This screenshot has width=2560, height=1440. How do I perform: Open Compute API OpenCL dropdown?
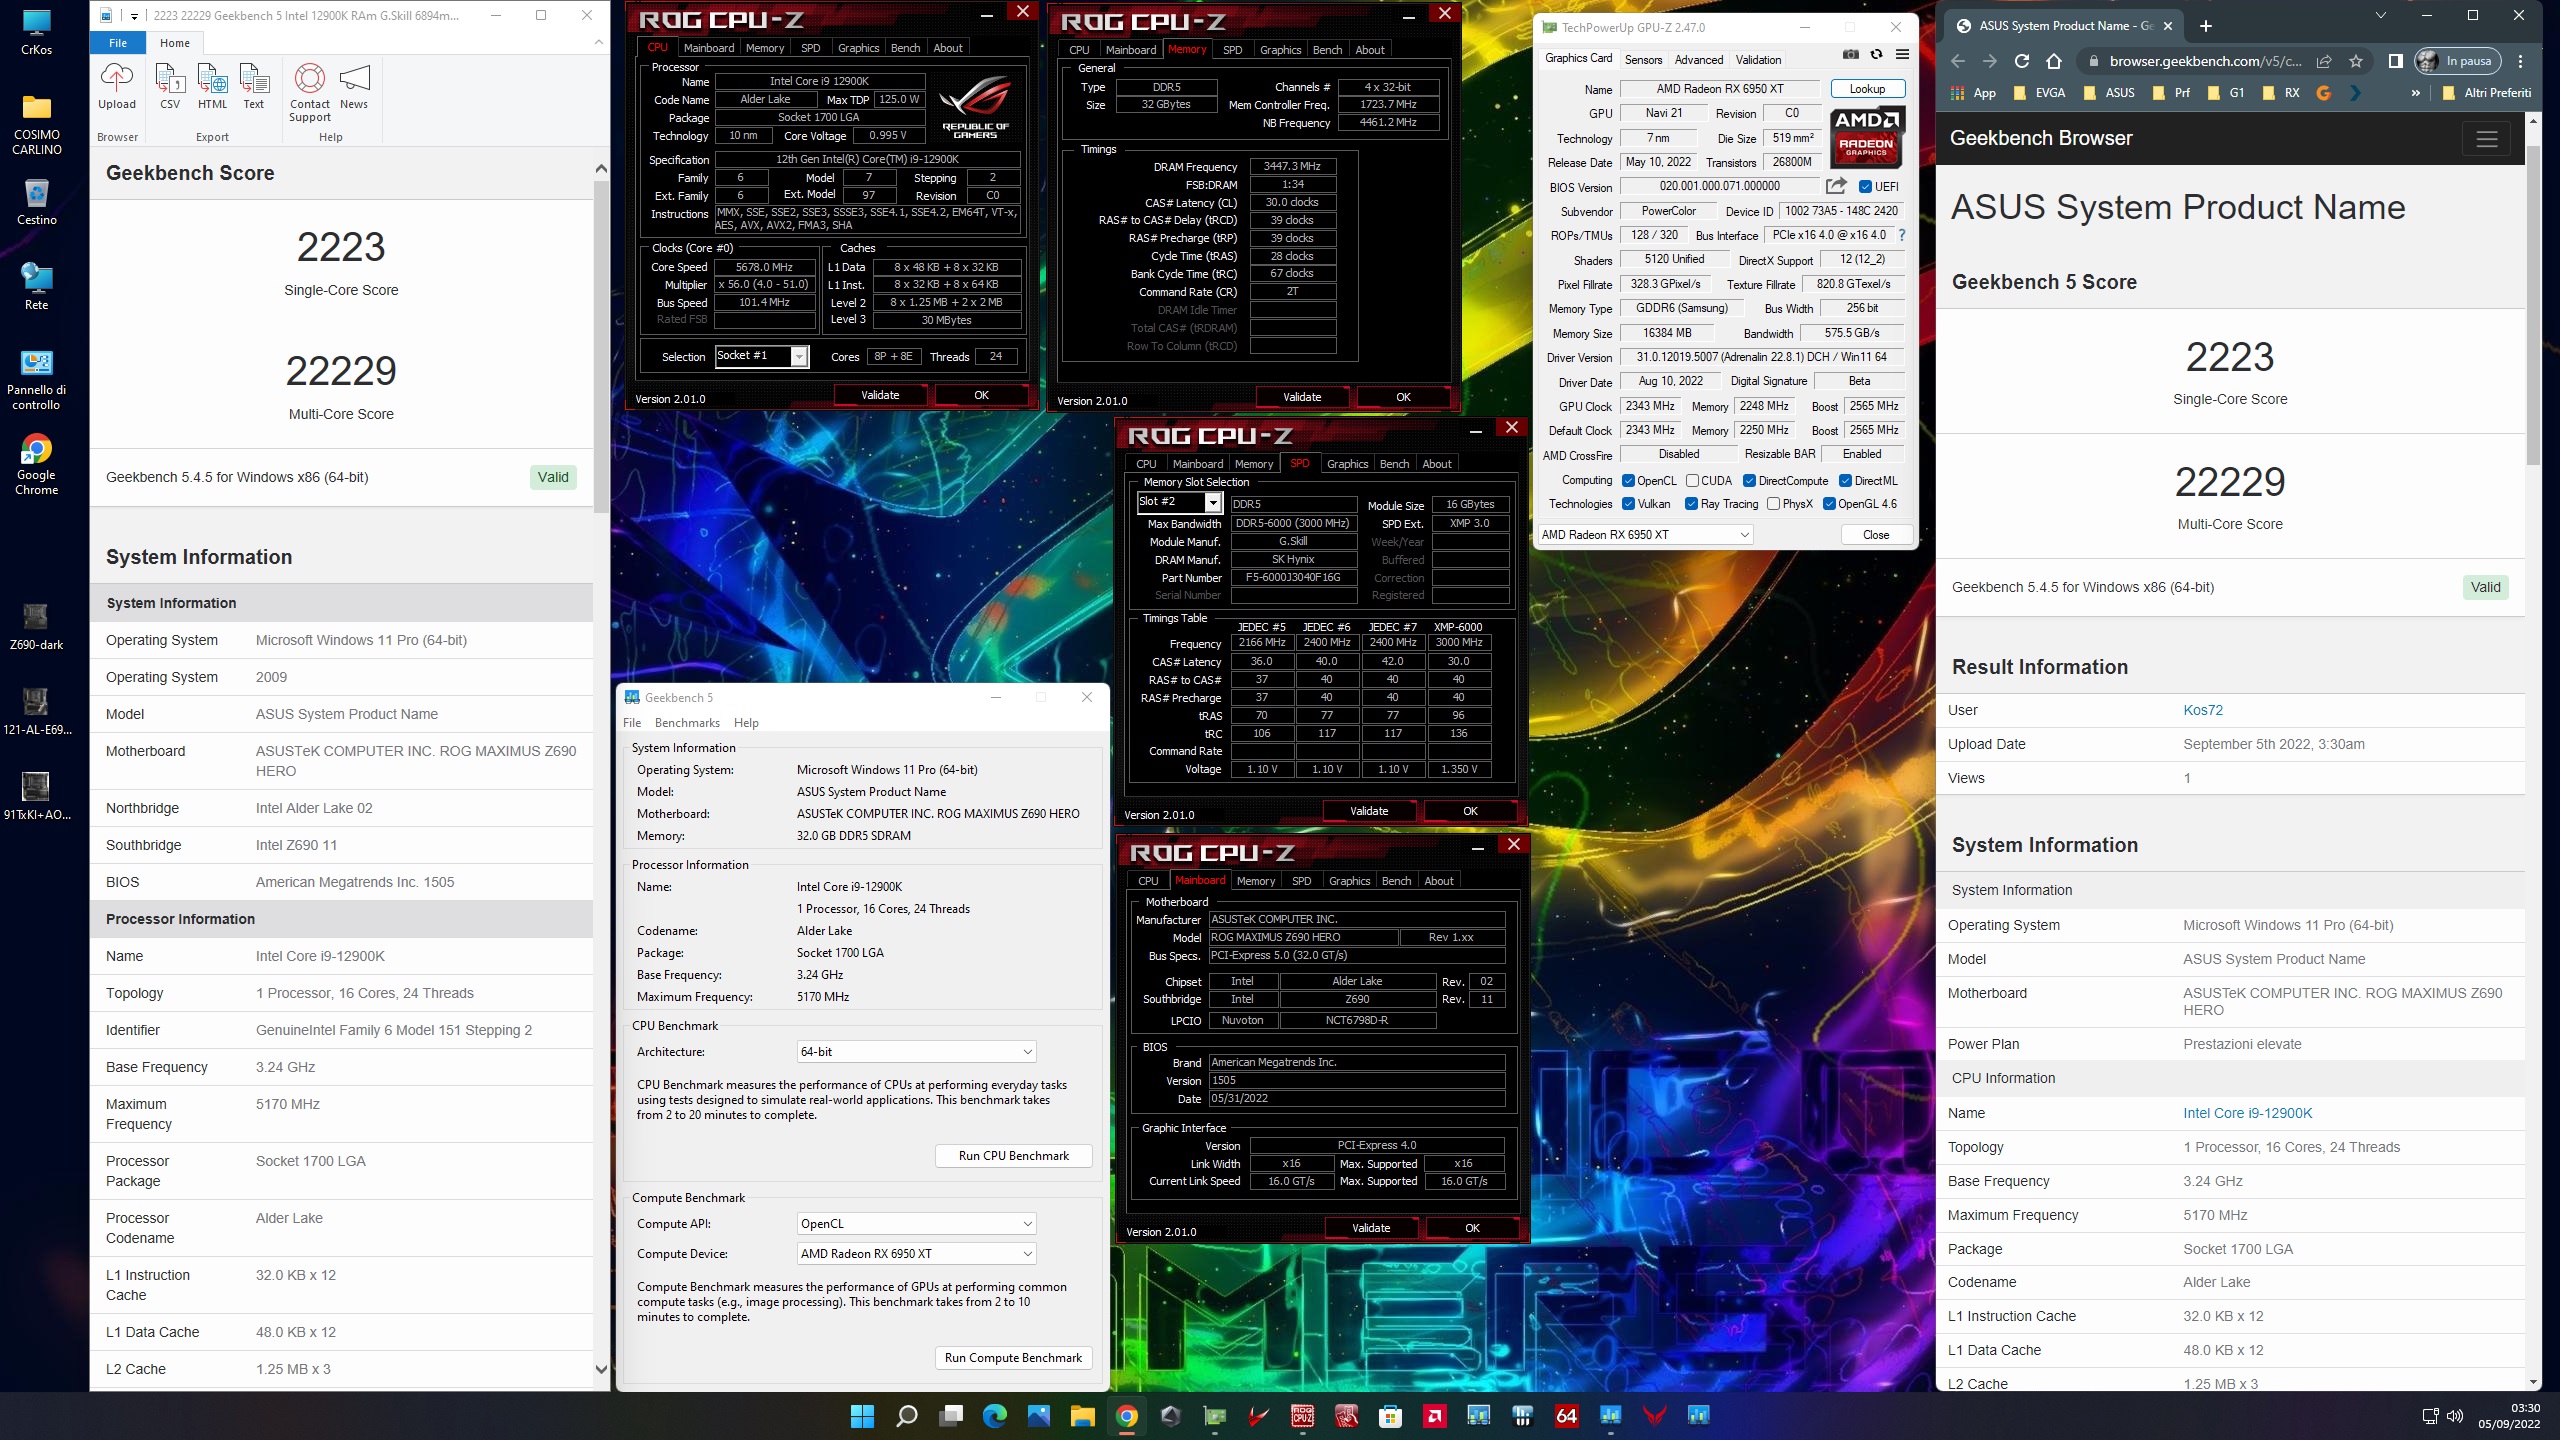click(916, 1223)
